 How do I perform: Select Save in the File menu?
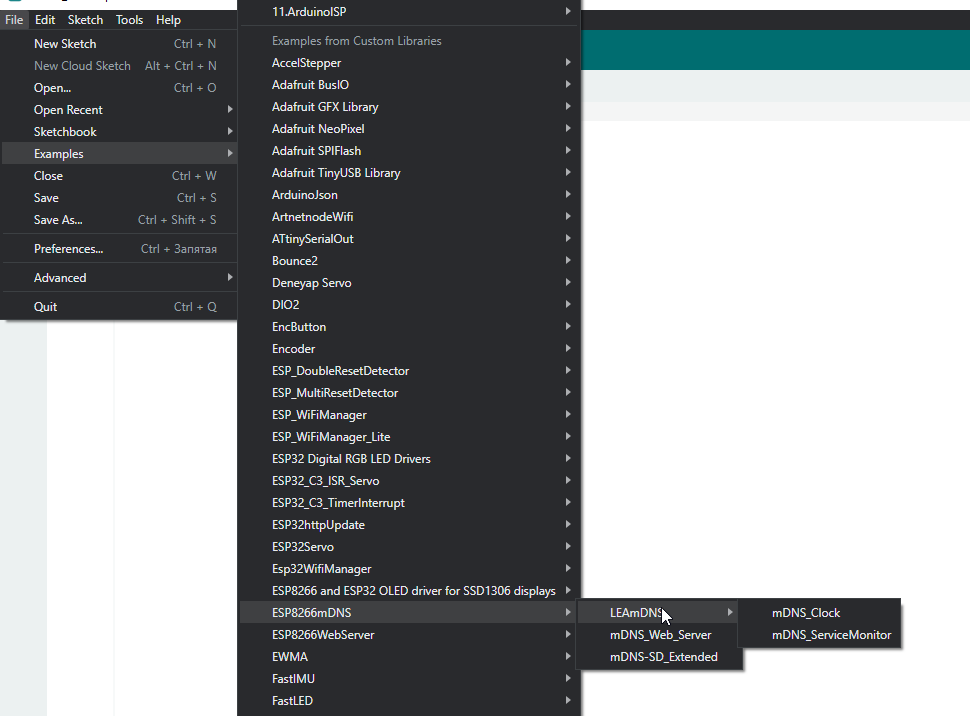pos(119,198)
